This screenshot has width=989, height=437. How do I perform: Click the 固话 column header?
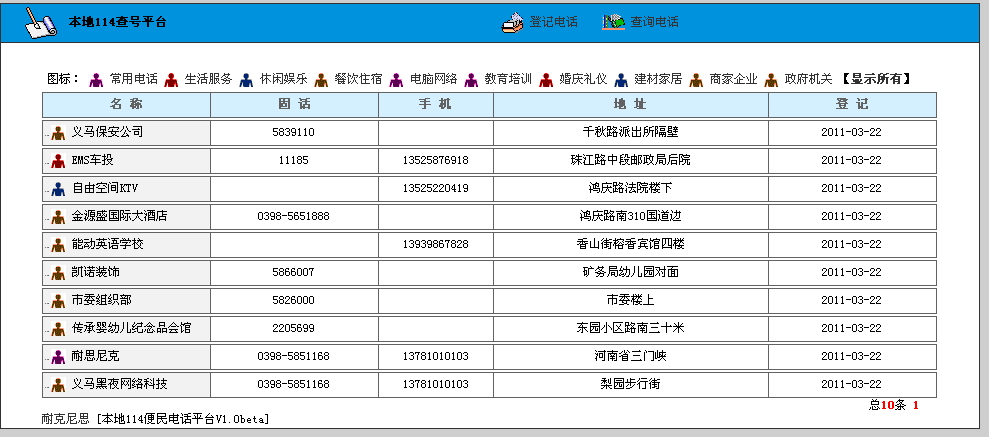coord(294,105)
